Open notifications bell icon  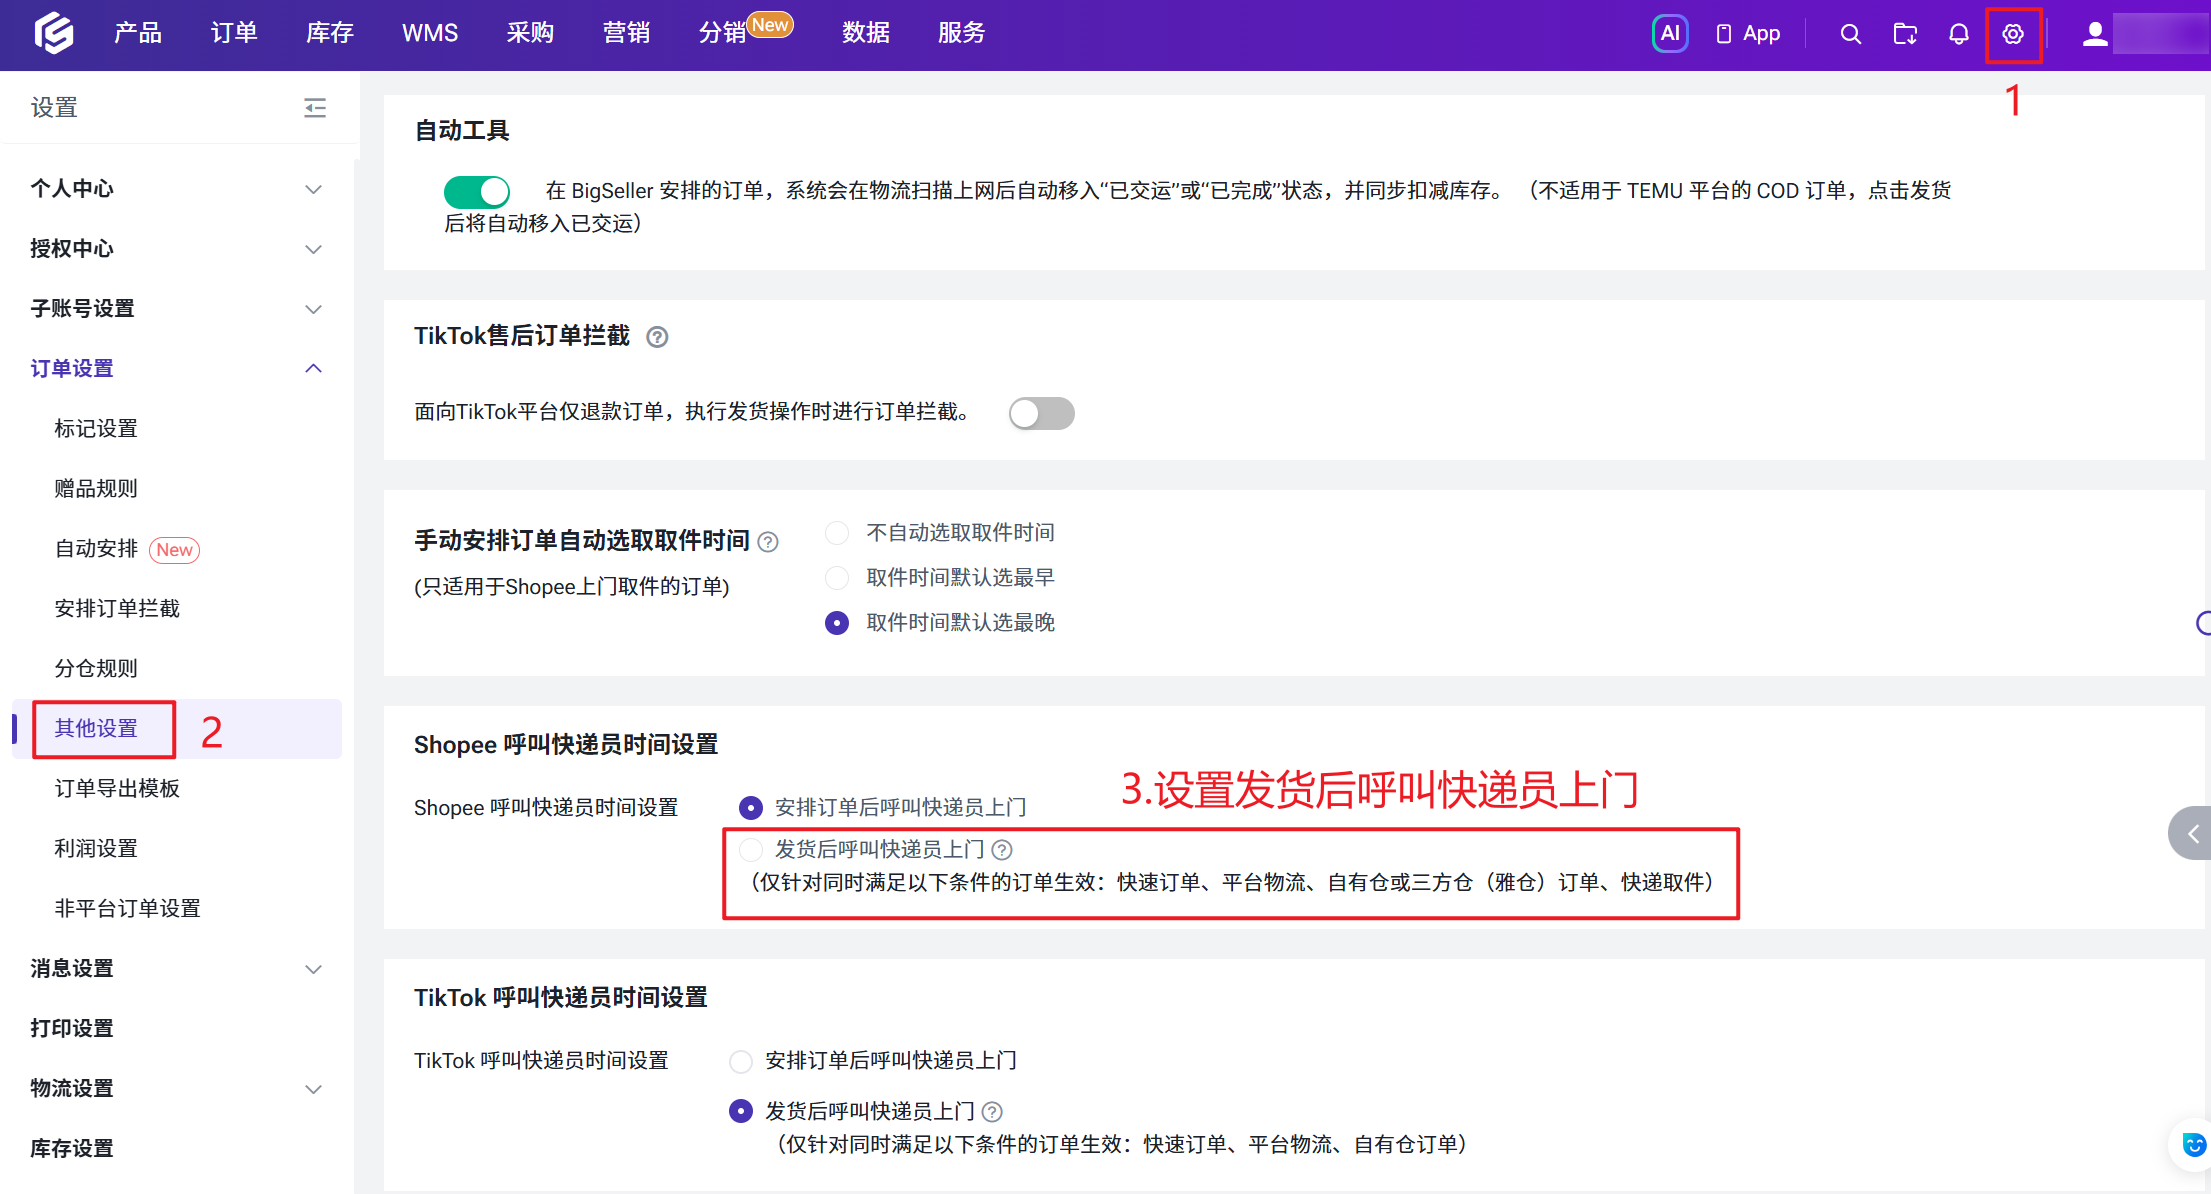pyautogui.click(x=1959, y=34)
